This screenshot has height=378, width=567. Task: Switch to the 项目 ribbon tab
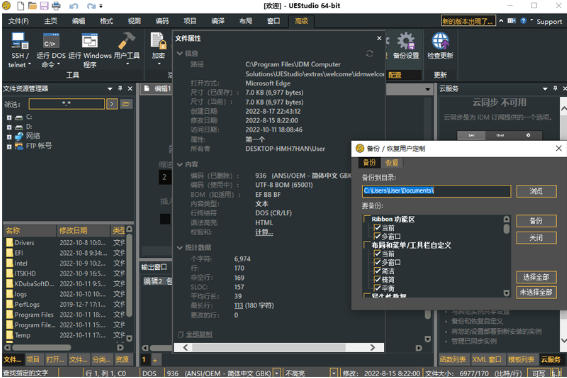coord(190,21)
